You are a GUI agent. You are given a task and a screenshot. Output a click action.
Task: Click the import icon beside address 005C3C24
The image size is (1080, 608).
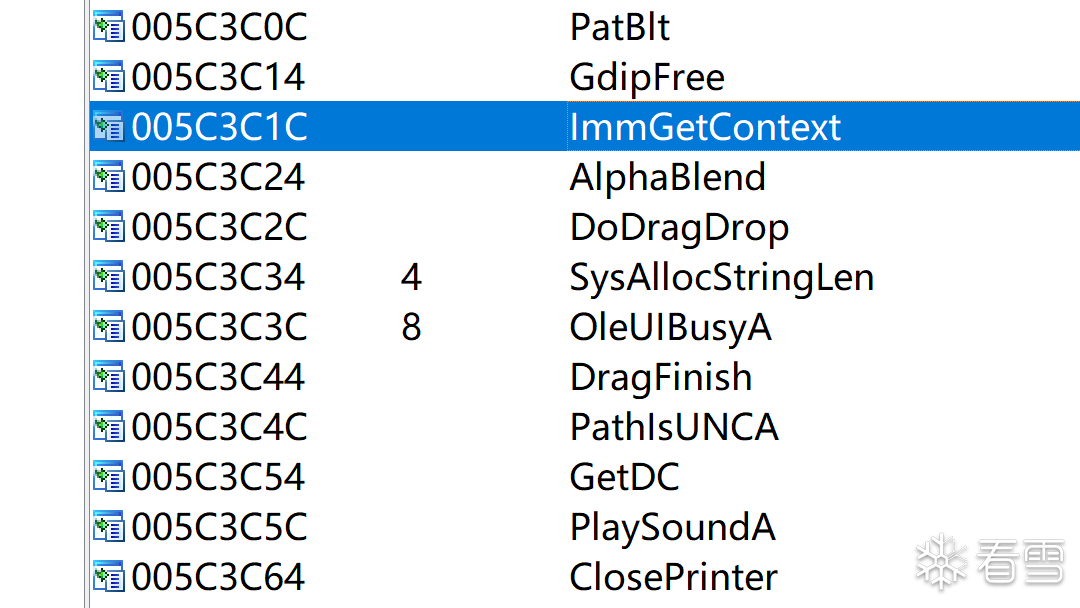point(108,177)
